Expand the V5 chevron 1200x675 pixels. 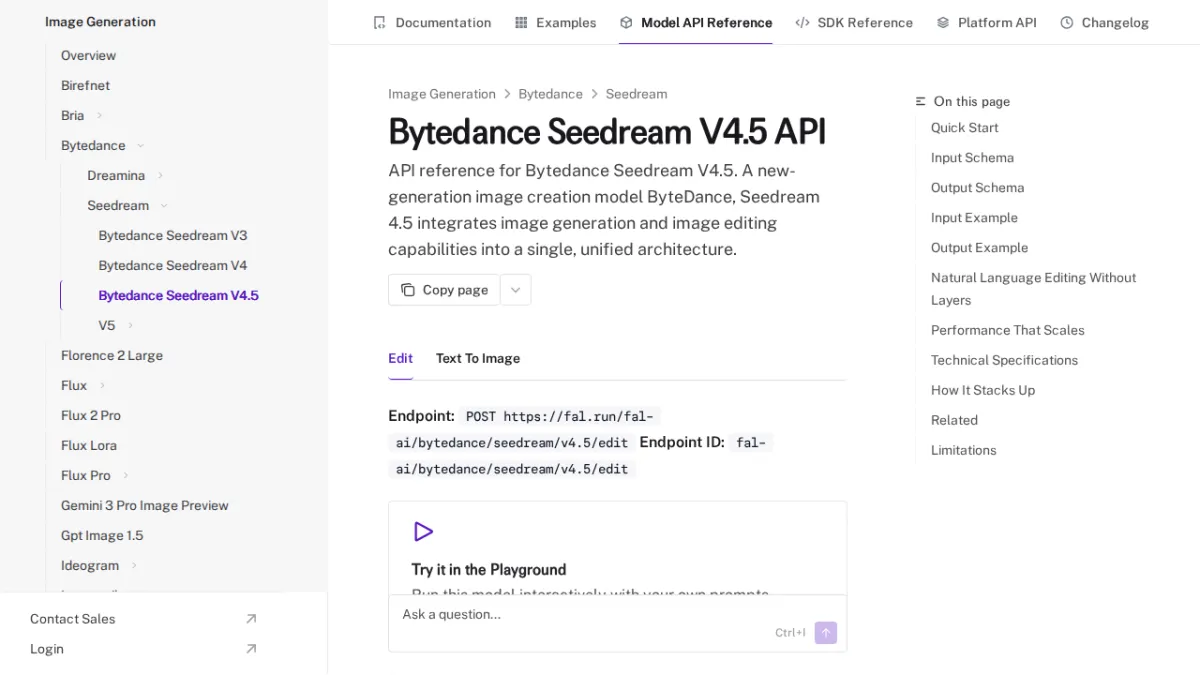pyautogui.click(x=130, y=326)
